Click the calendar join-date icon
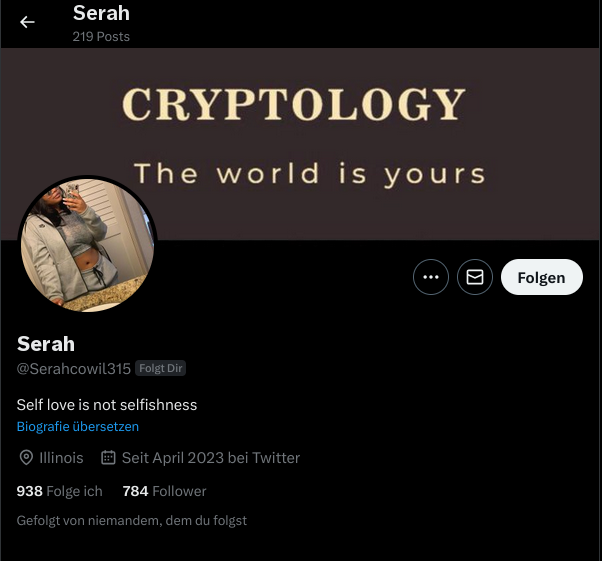This screenshot has width=602, height=561. (108, 458)
